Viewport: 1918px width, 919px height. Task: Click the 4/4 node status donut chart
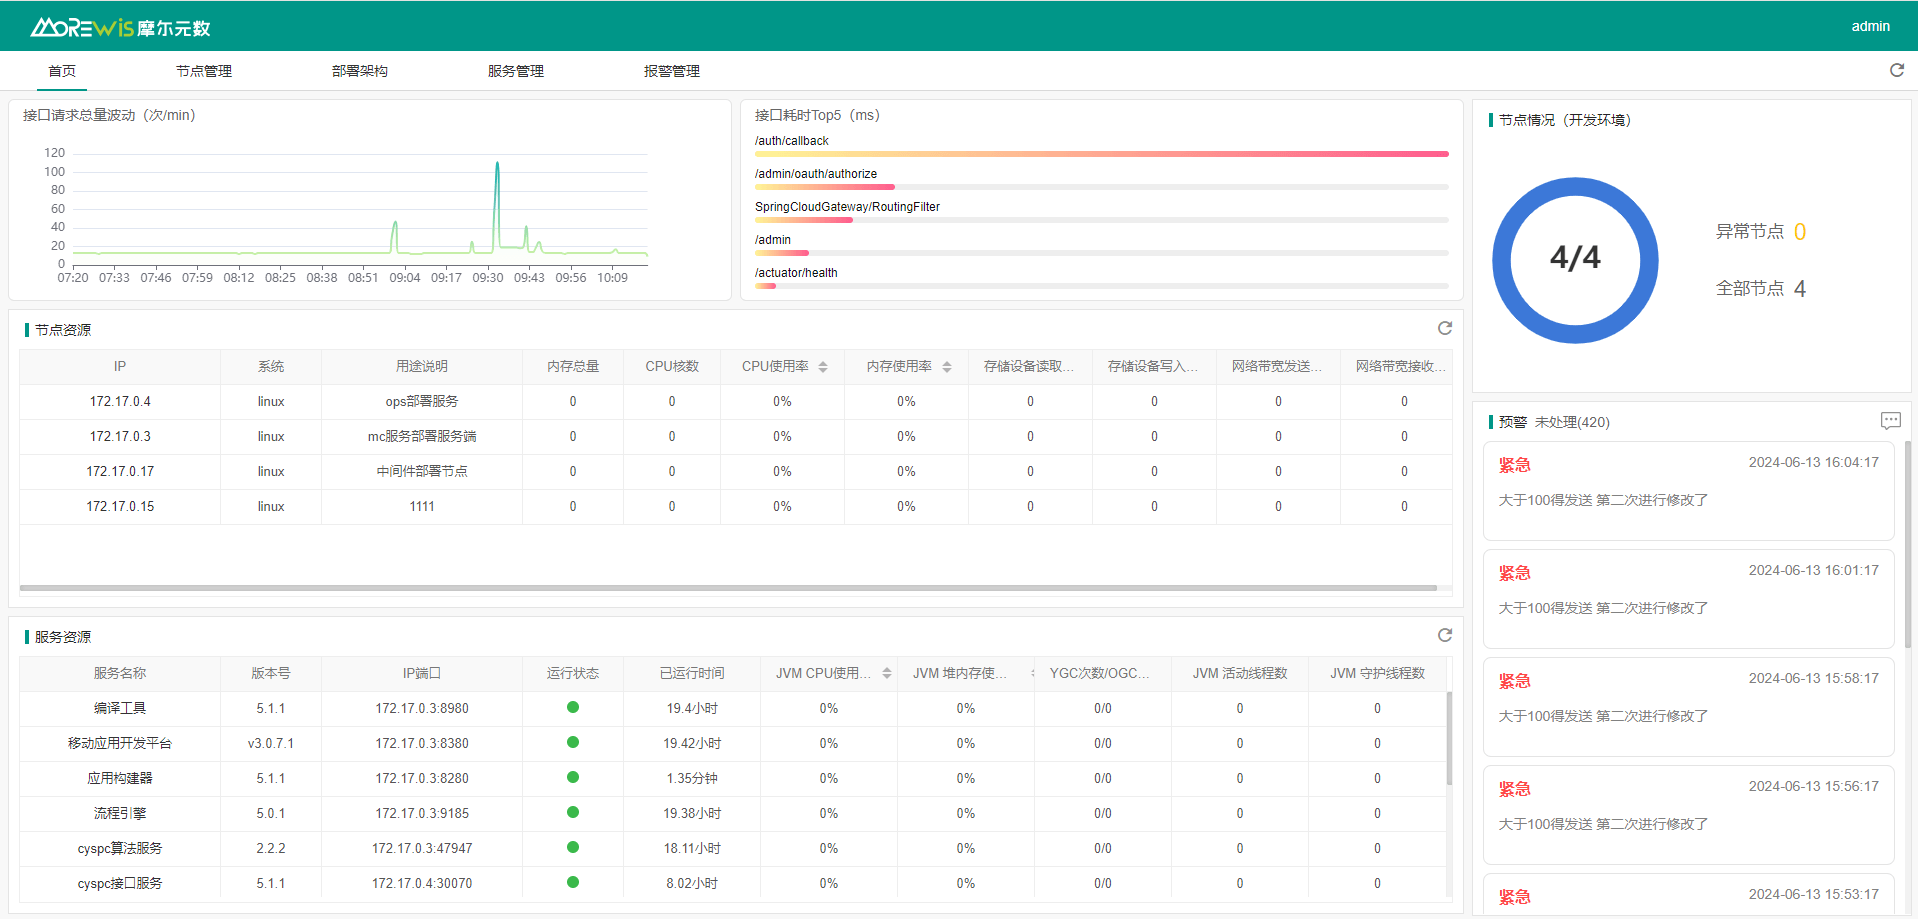click(1575, 260)
